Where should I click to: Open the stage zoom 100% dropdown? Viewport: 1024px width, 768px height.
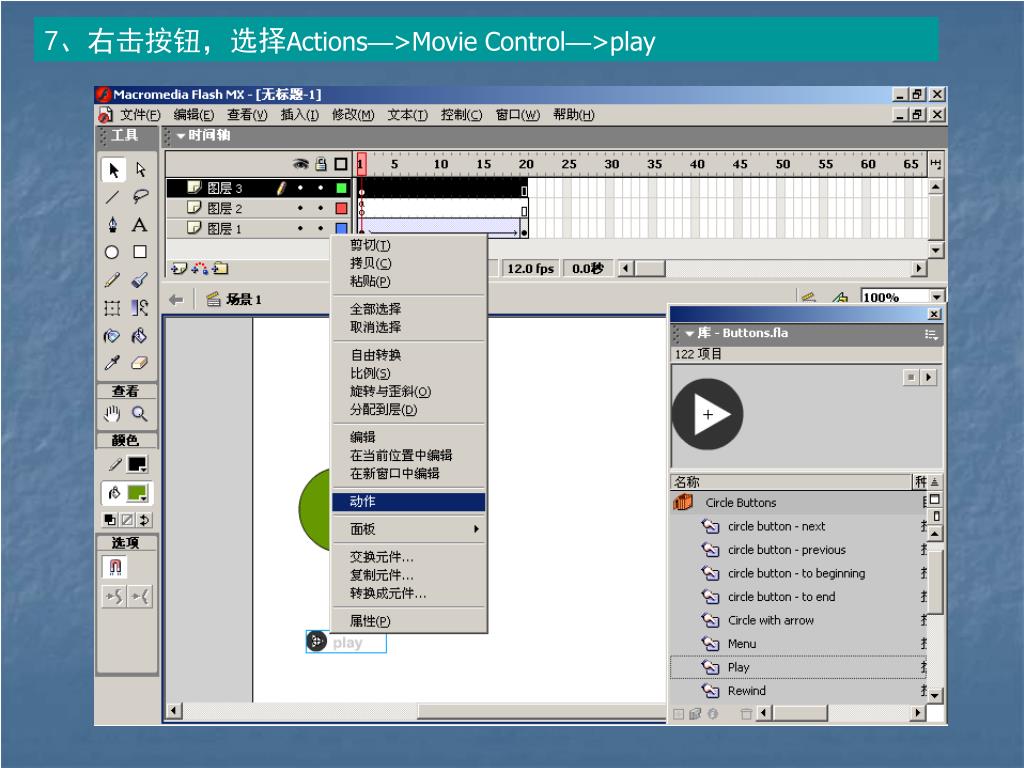pos(936,297)
